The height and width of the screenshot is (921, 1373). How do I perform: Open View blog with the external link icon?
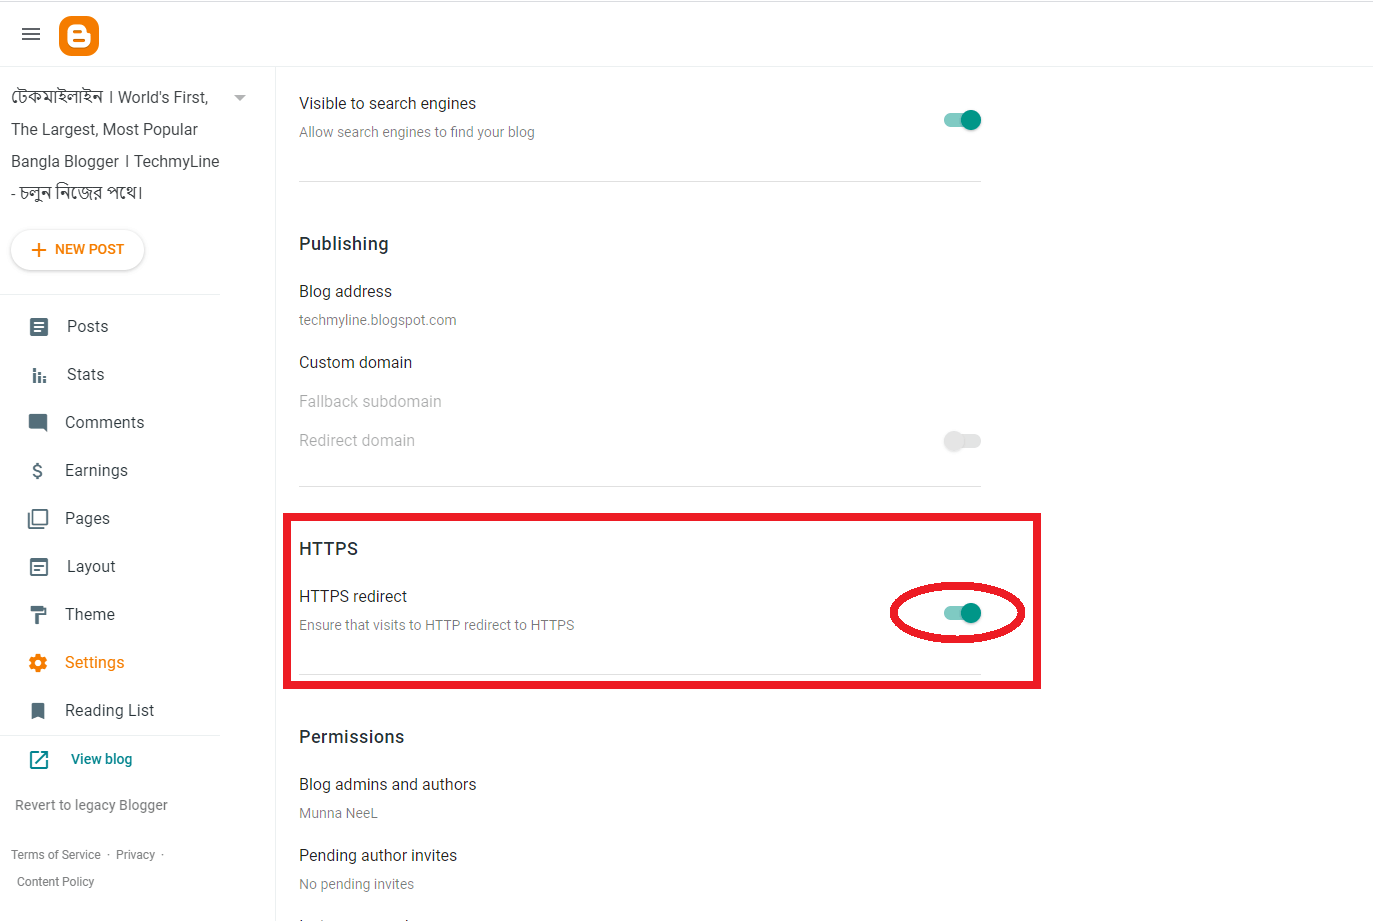[x=38, y=759]
